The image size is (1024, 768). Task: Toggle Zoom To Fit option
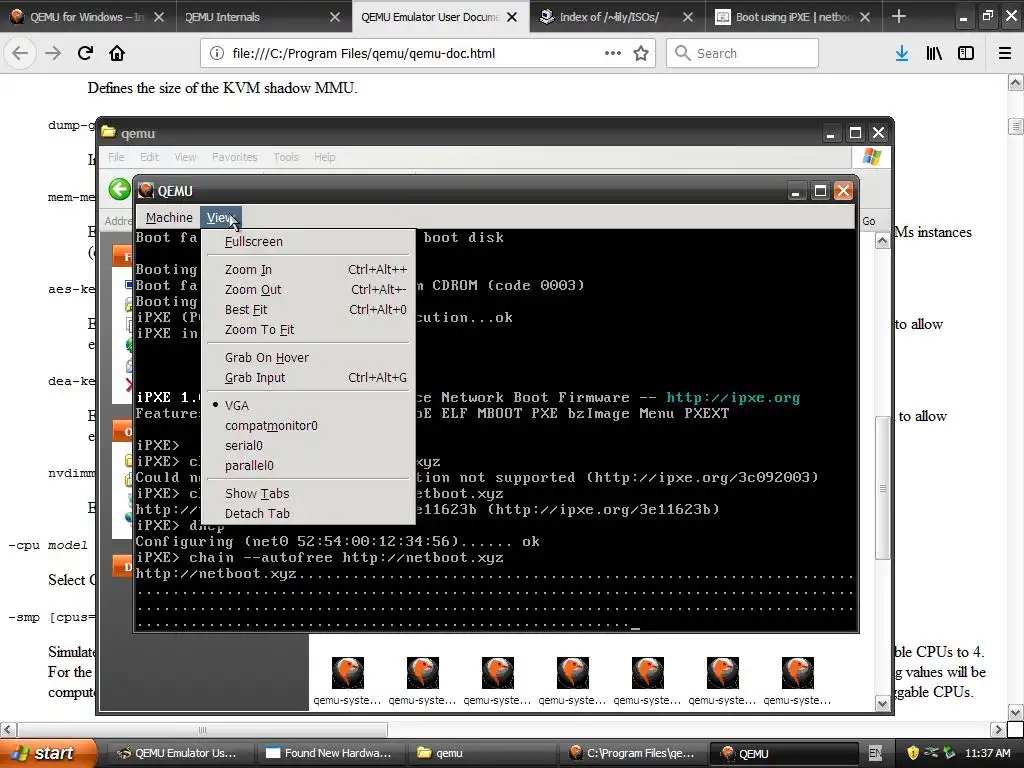[308, 330]
